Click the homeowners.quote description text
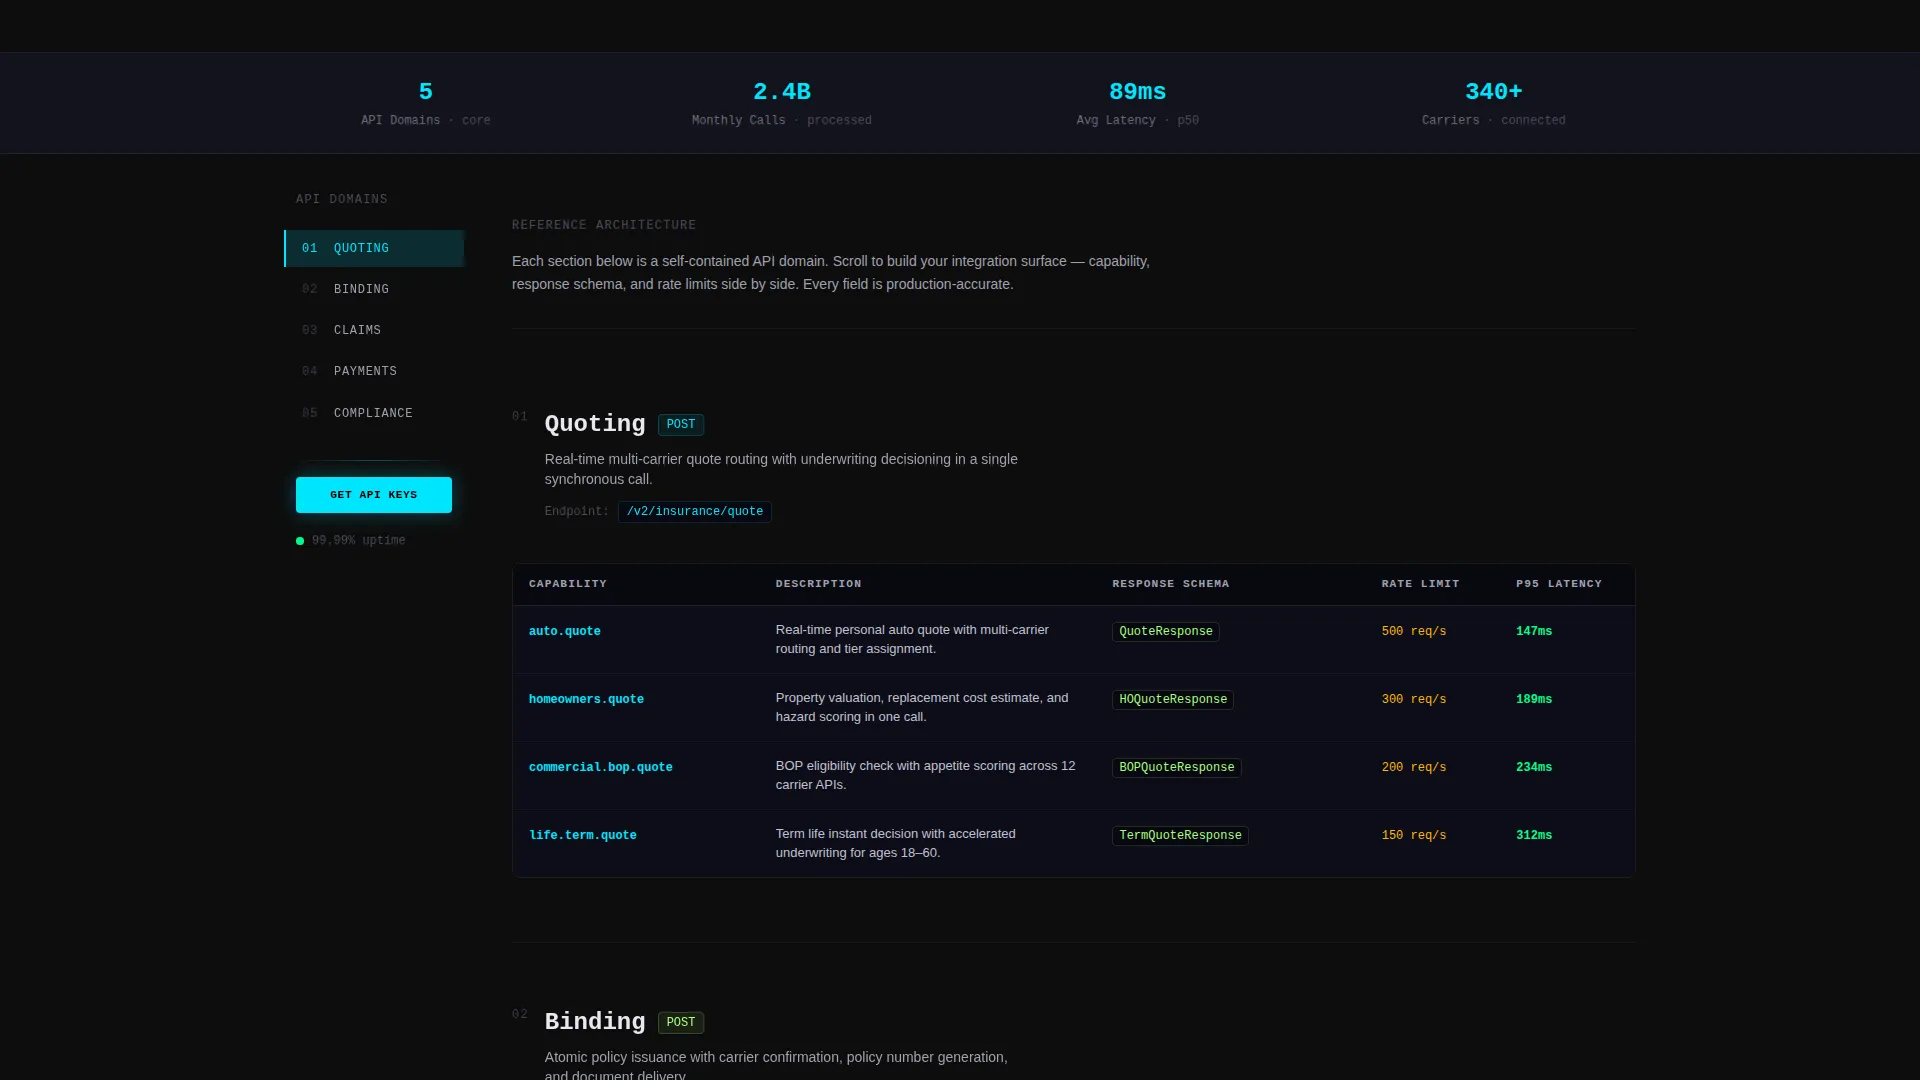The width and height of the screenshot is (1920, 1080). [x=922, y=707]
